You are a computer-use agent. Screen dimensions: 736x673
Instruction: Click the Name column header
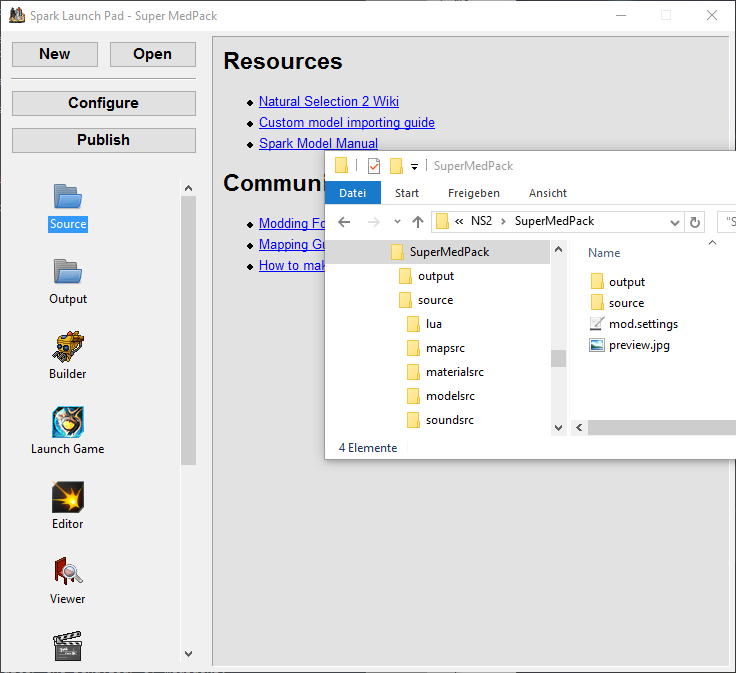point(604,253)
